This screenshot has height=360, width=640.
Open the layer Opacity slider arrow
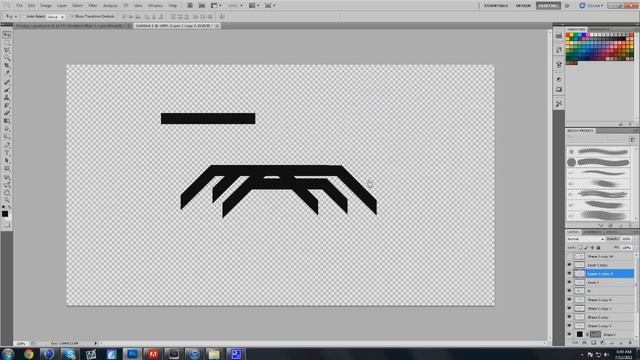[x=635, y=239]
